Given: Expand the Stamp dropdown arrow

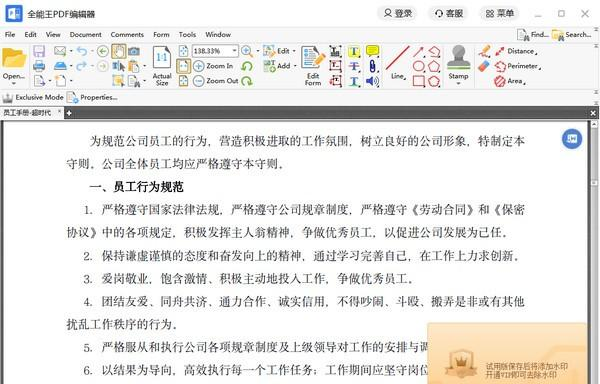Looking at the screenshot, I should (x=458, y=83).
